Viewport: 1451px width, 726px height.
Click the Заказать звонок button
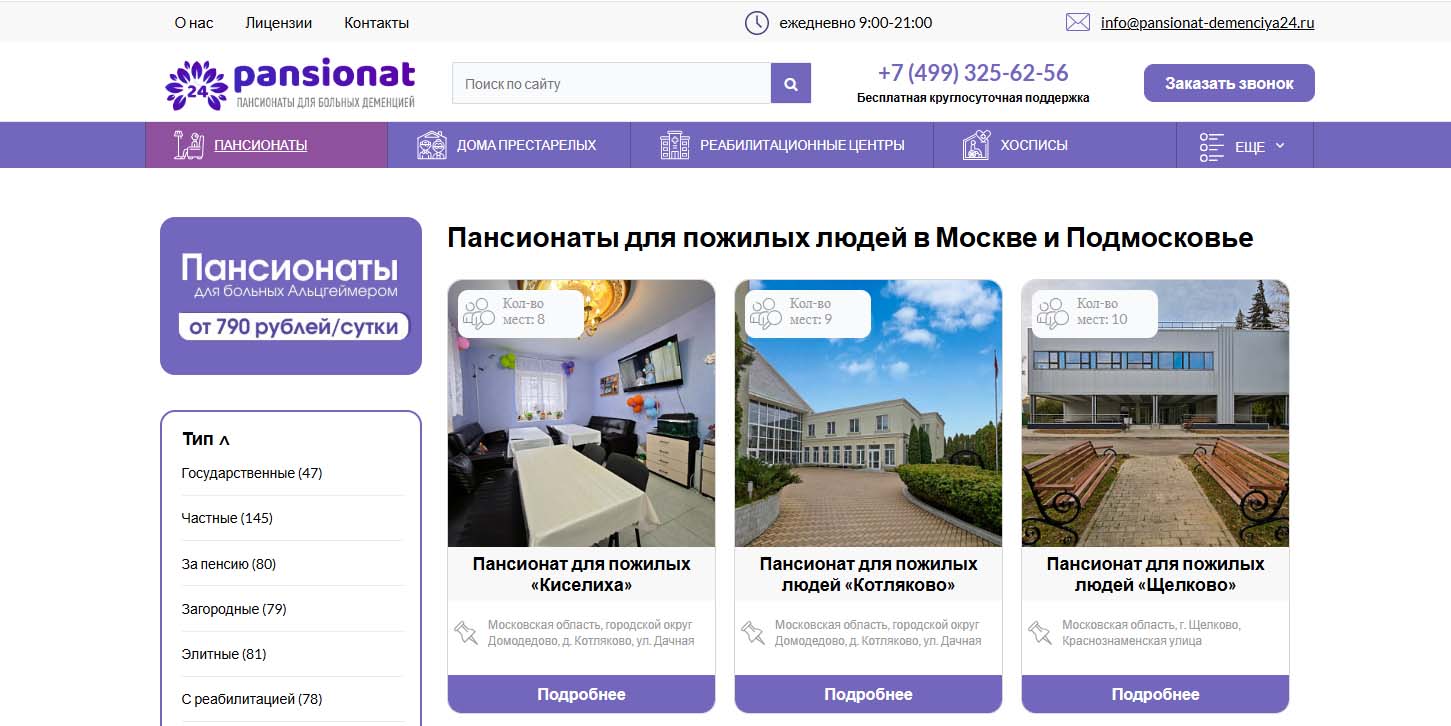coord(1229,83)
